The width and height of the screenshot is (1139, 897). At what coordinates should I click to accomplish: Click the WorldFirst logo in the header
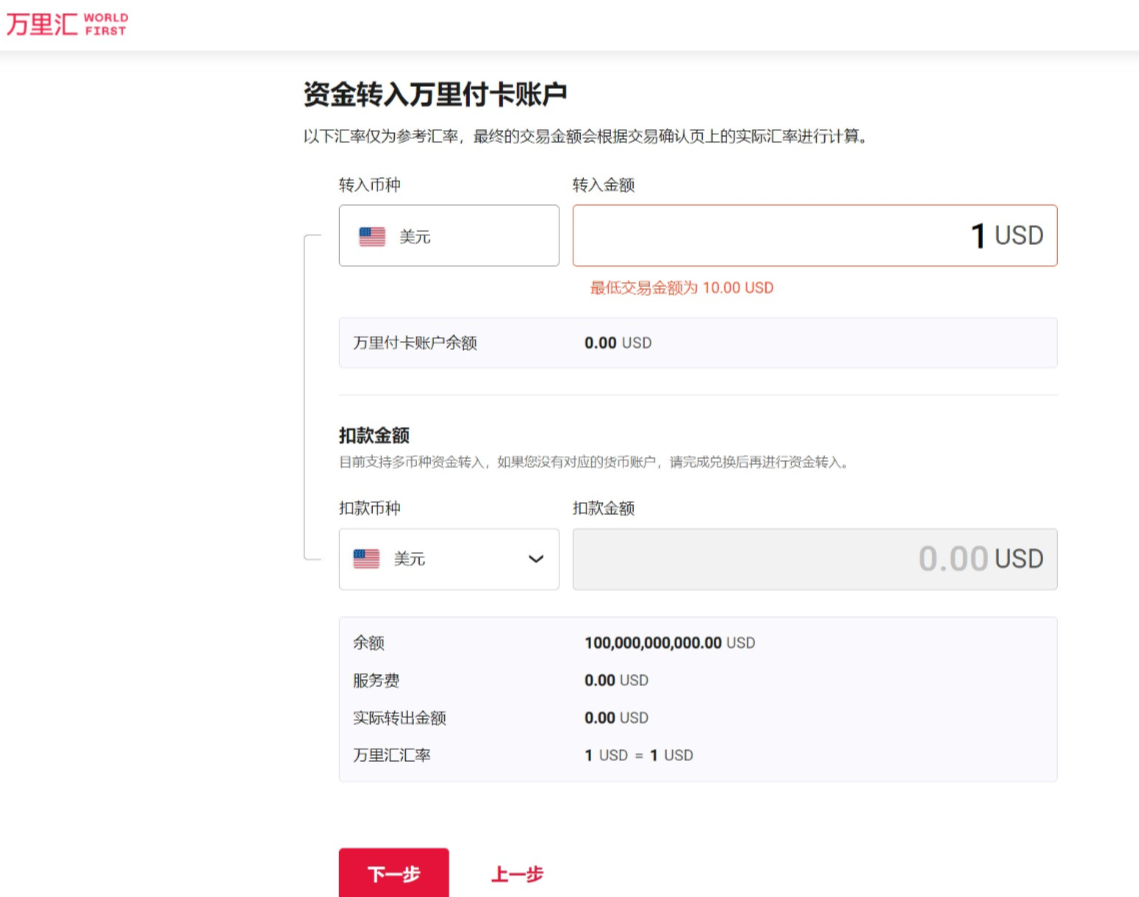tap(67, 24)
